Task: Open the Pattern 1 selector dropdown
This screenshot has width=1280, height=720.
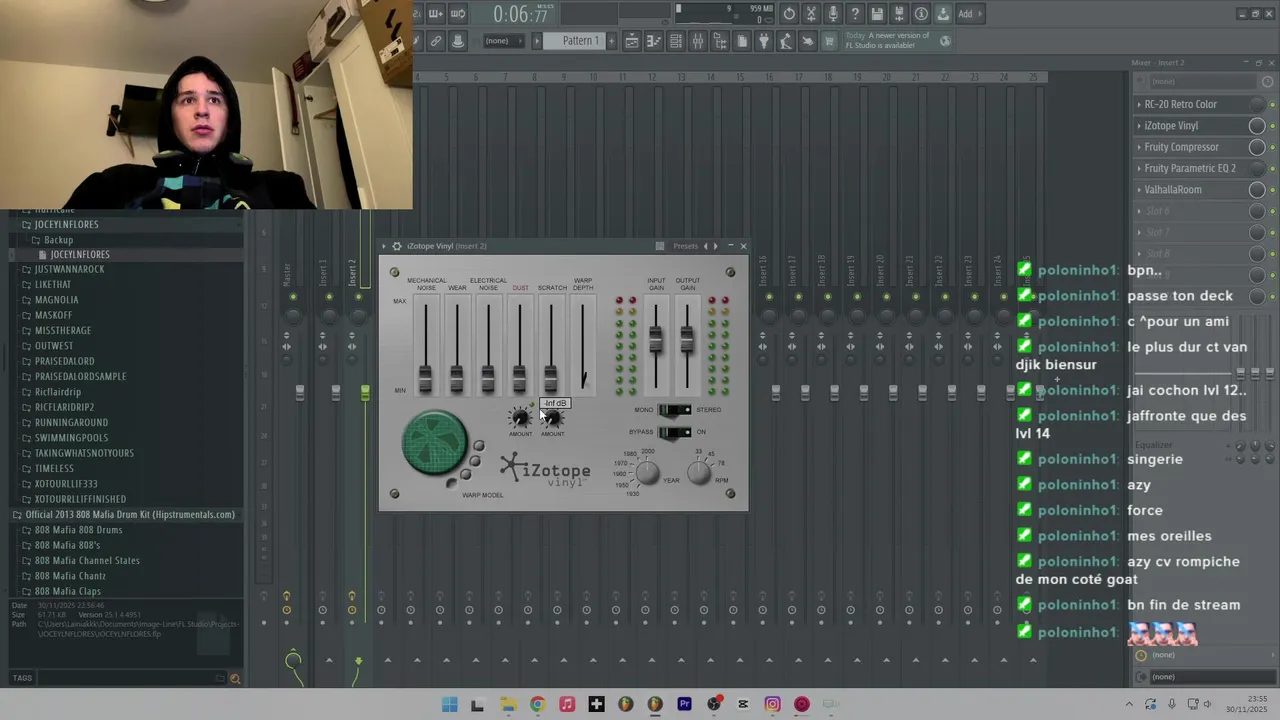Action: click(x=574, y=41)
